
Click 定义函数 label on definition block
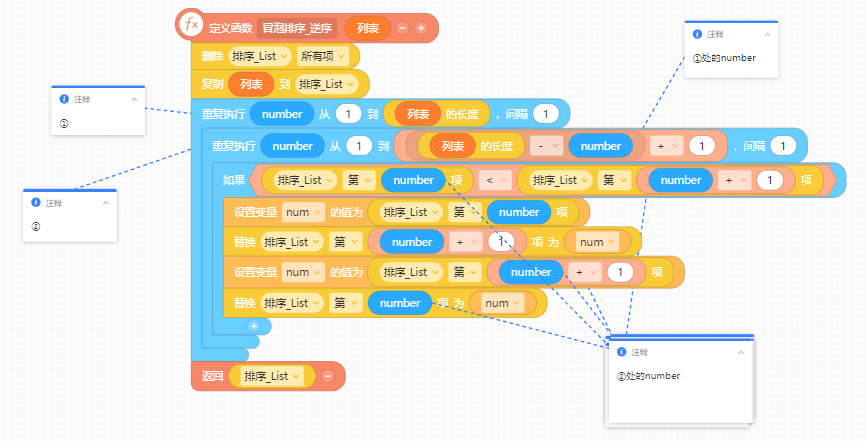231,28
